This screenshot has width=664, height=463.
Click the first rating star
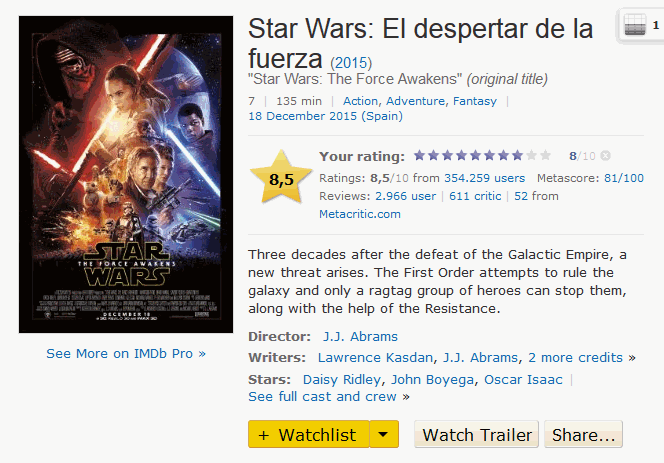420,156
